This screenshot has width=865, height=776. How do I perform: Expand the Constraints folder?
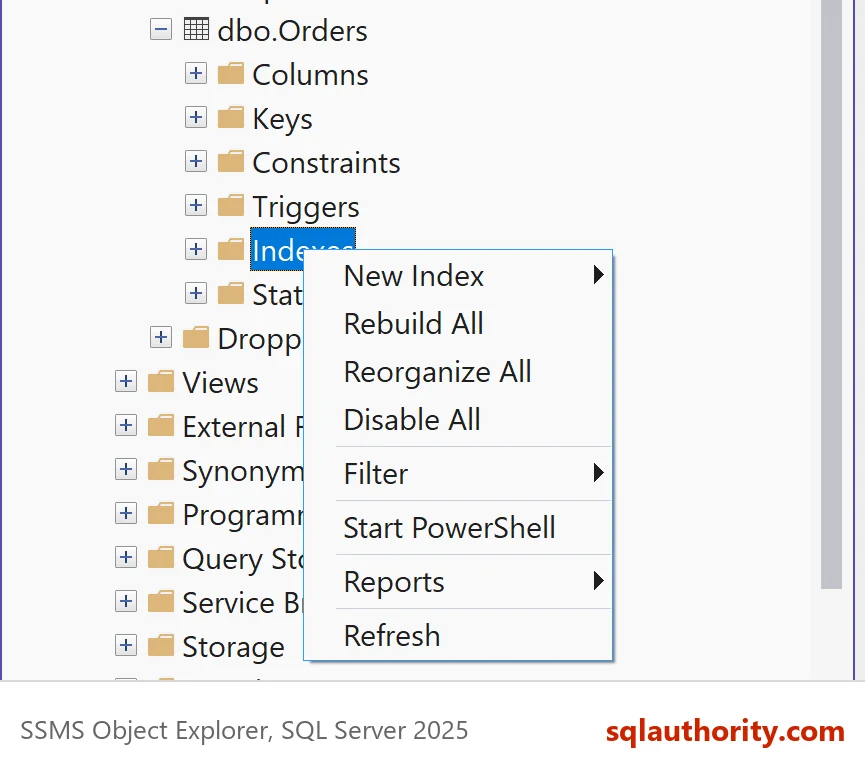click(x=196, y=162)
